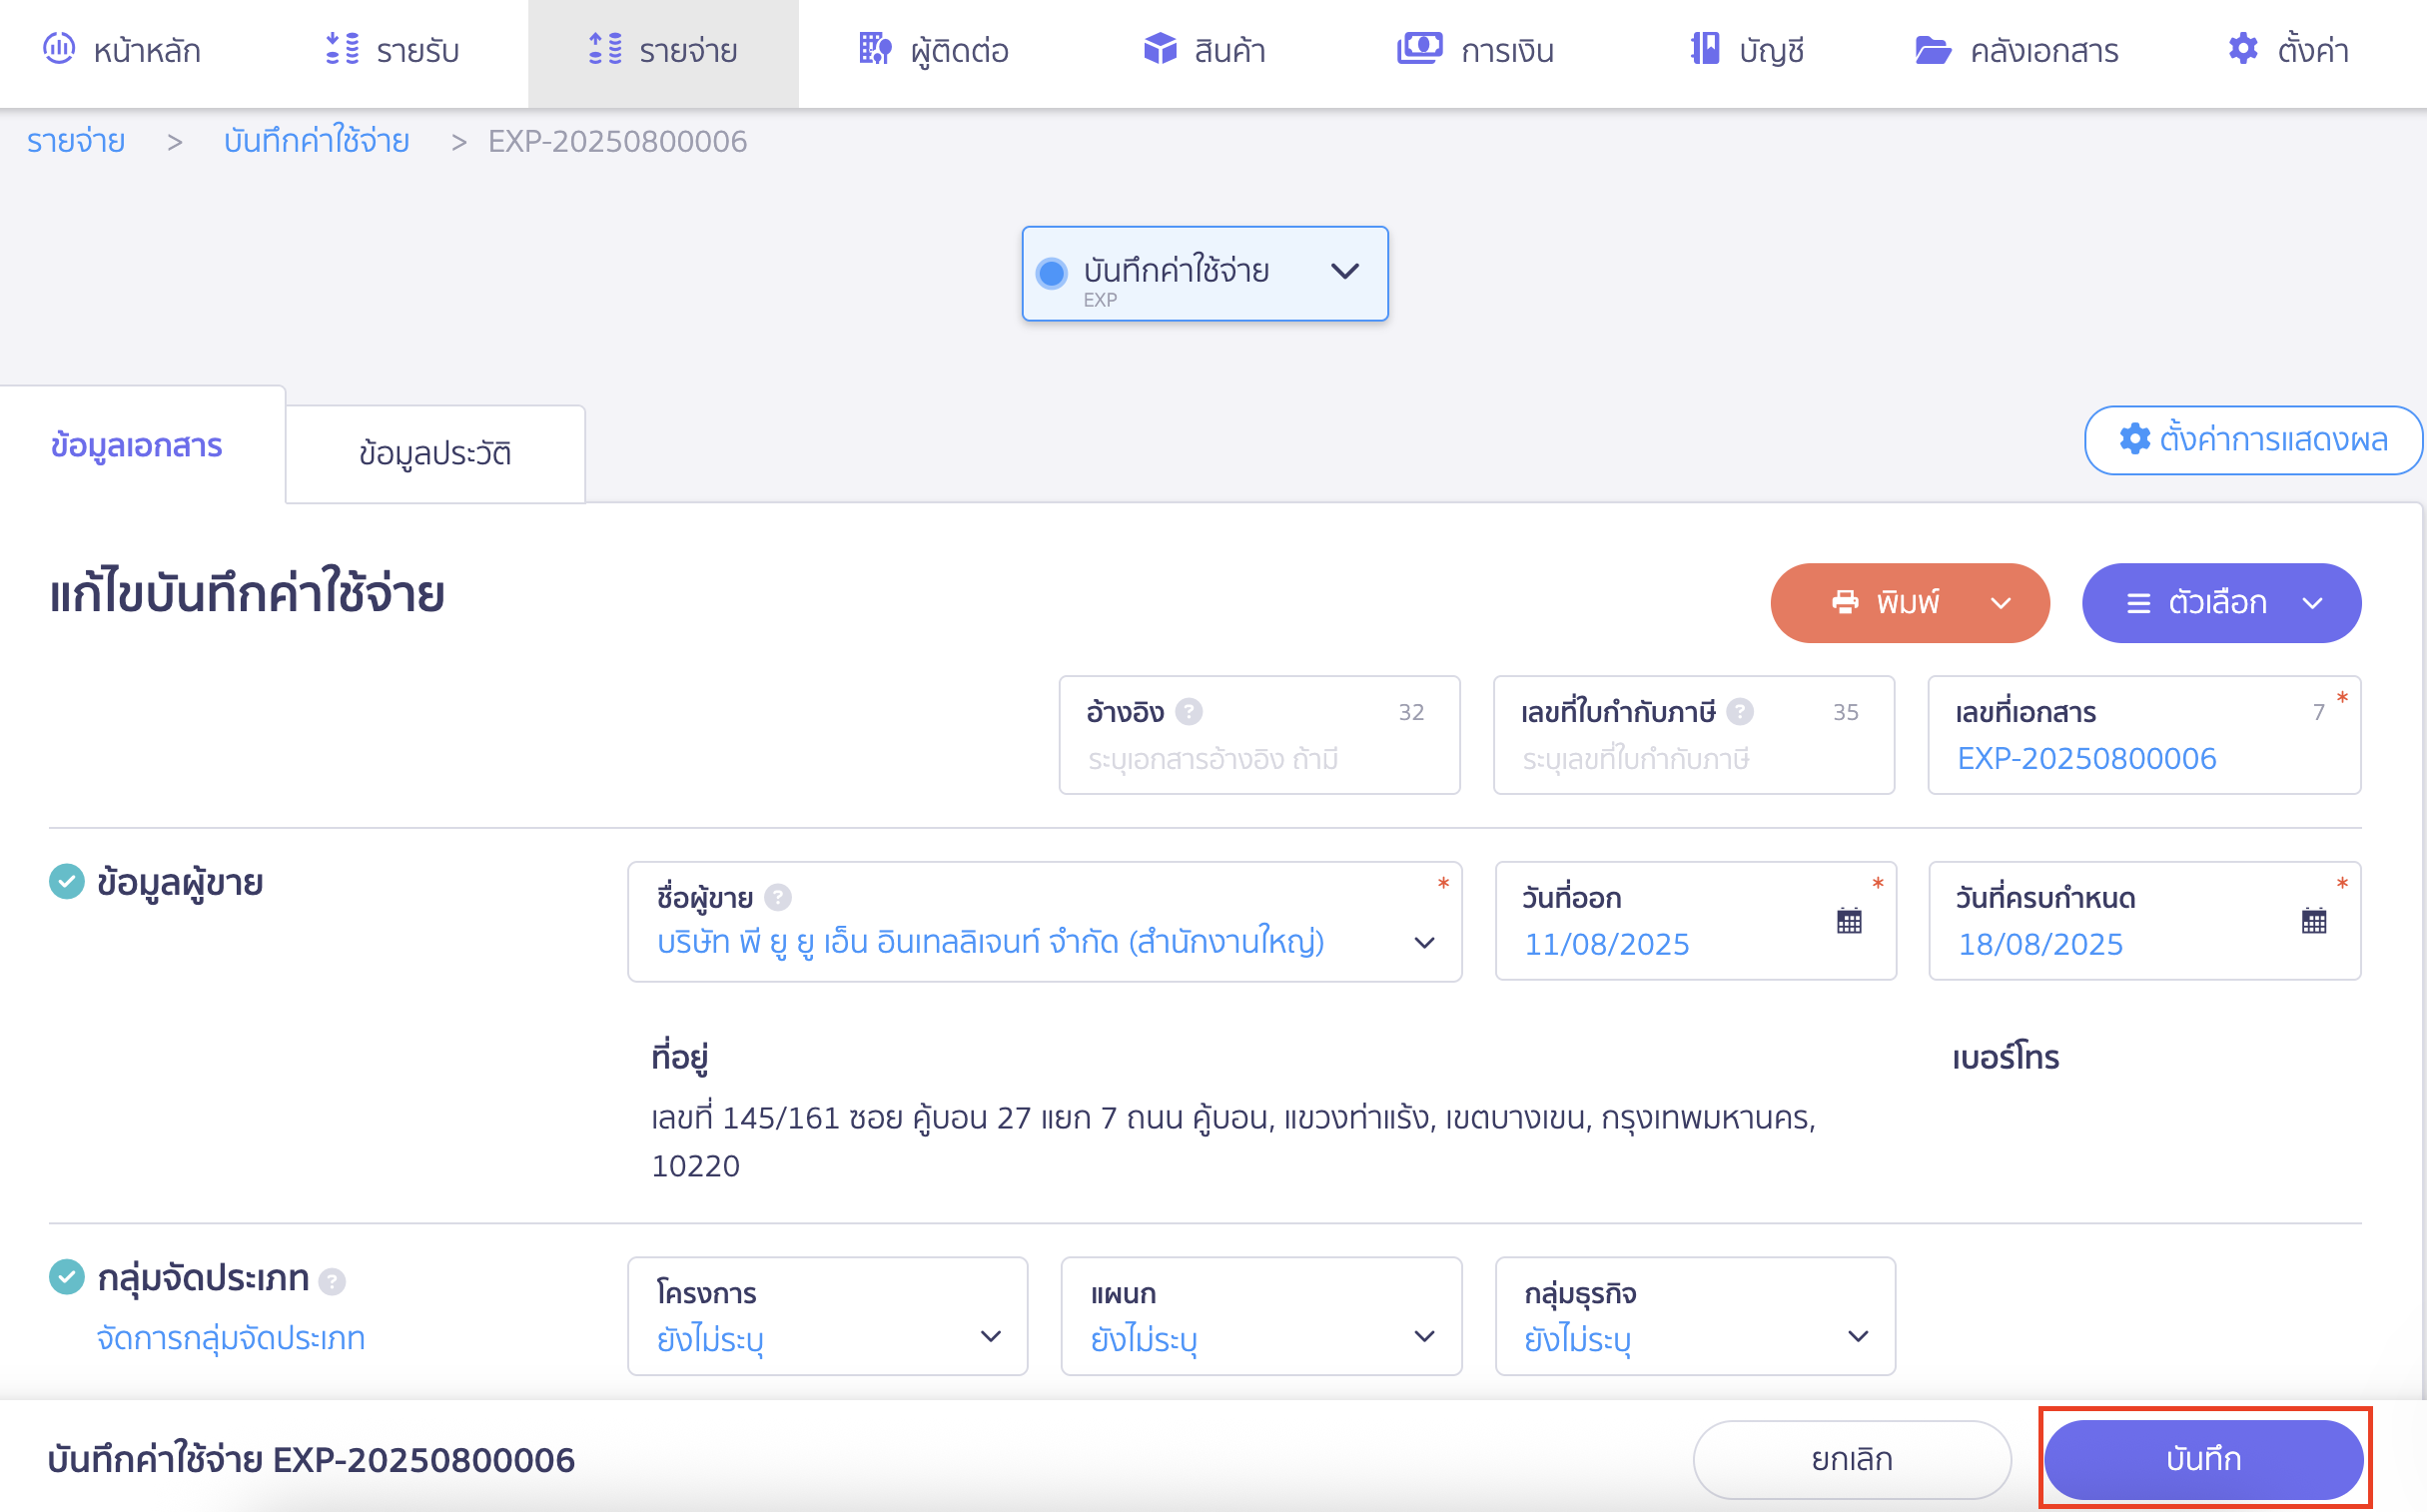Click the วันที่ออก date 11/08/2025
Image resolution: width=2427 pixels, height=1512 pixels.
tap(1606, 944)
